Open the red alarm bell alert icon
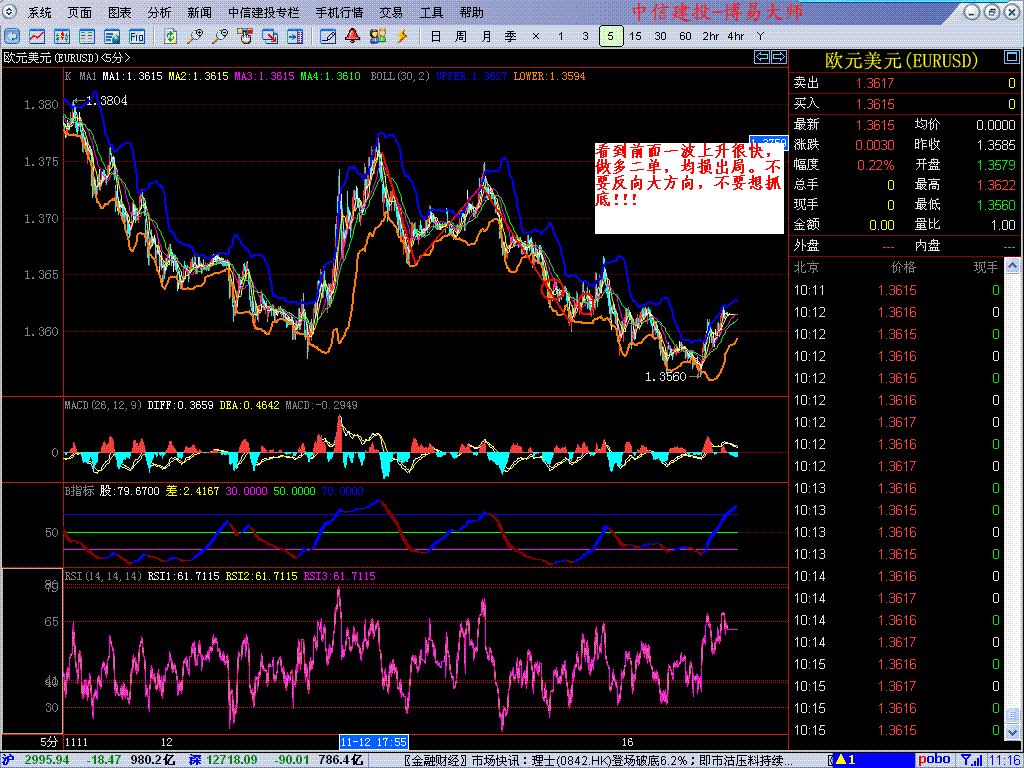 353,36
